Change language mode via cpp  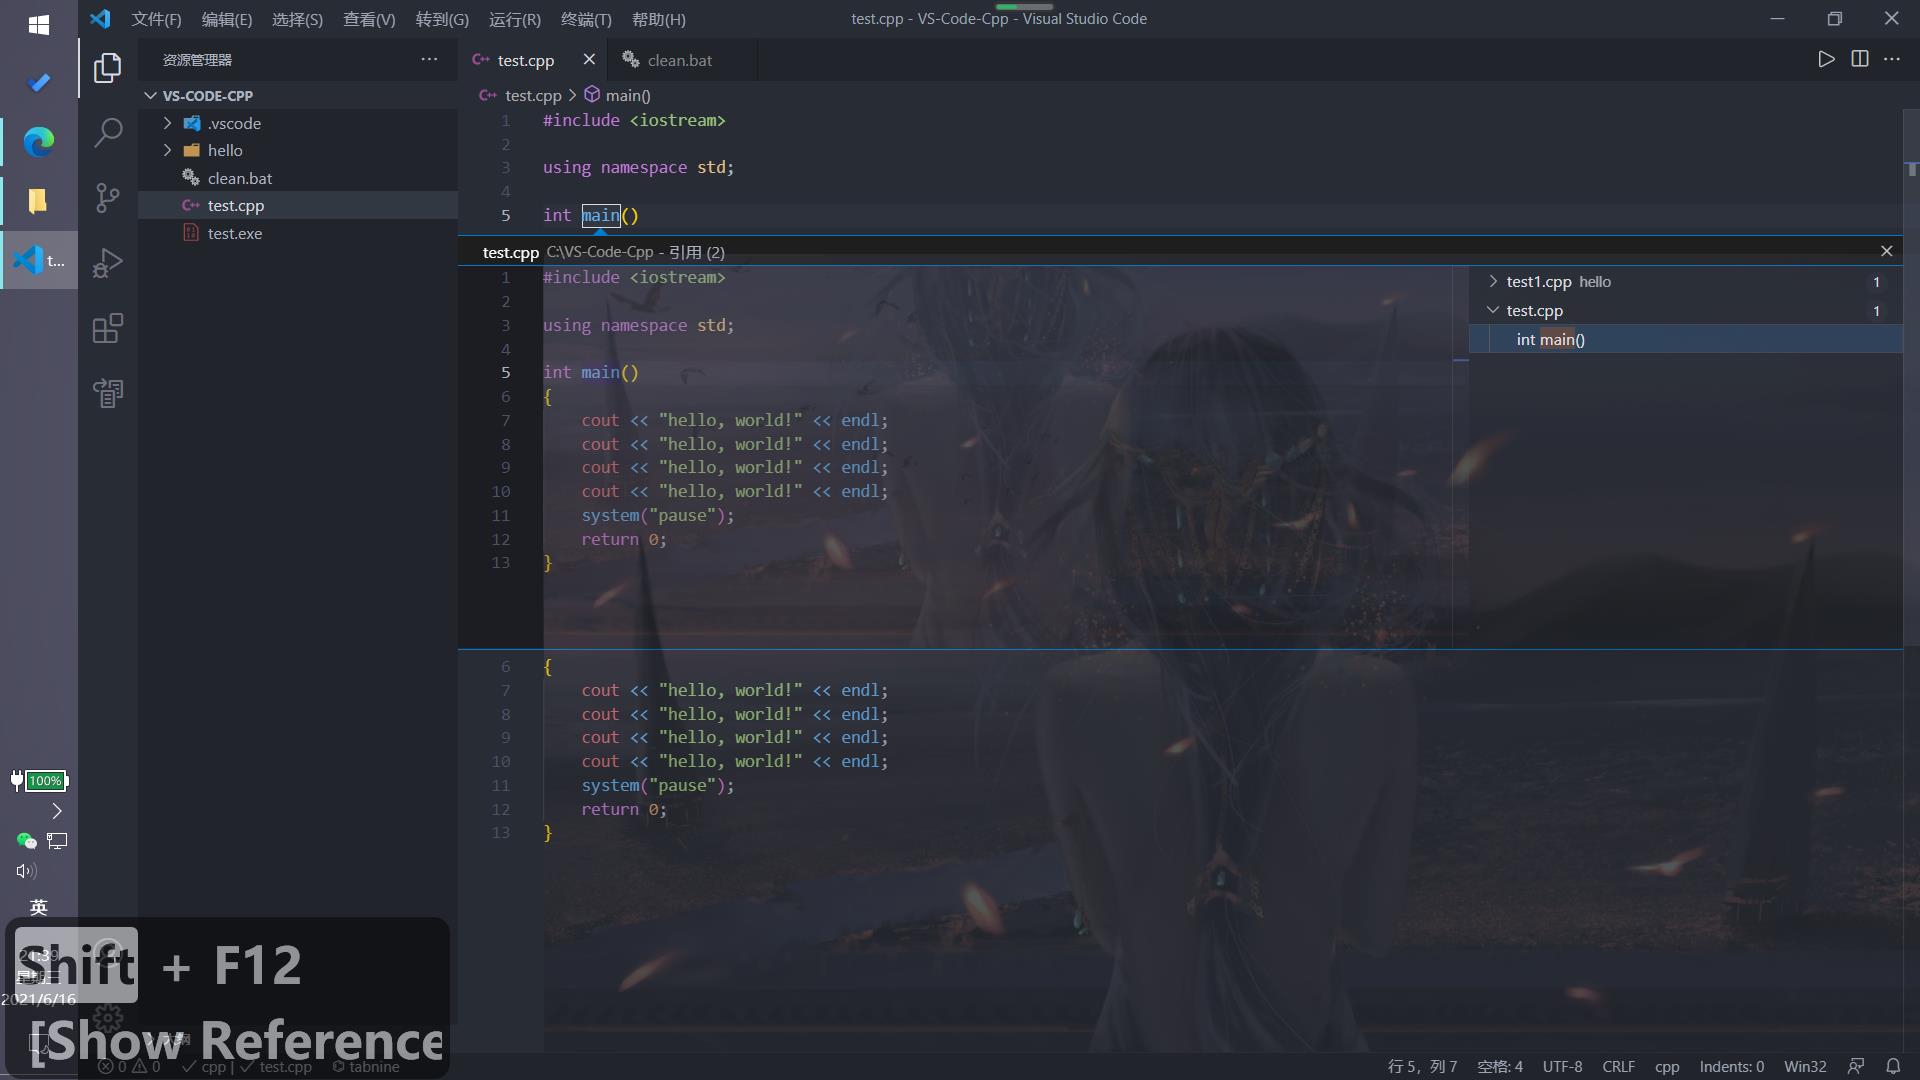pyautogui.click(x=1667, y=1066)
